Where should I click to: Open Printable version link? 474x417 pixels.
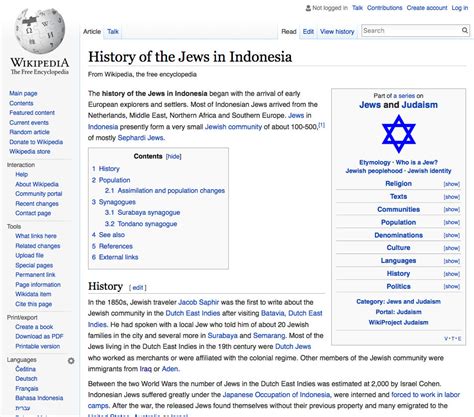[x=38, y=346]
